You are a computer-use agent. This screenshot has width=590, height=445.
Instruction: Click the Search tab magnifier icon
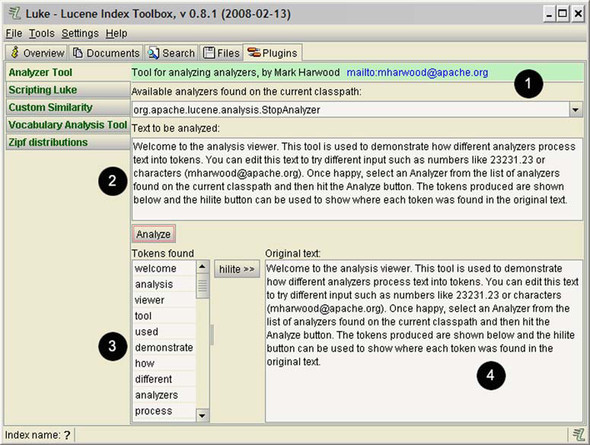(x=154, y=53)
